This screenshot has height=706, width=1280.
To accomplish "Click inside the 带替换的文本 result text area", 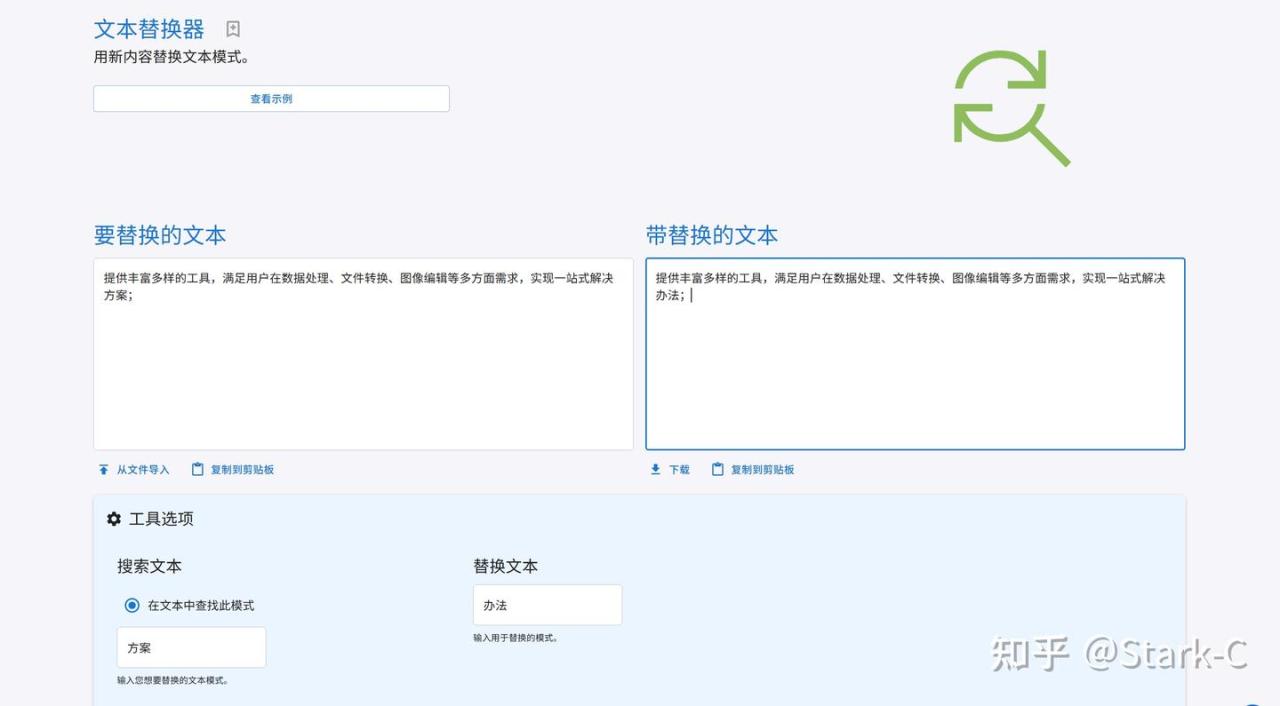I will pyautogui.click(x=915, y=370).
